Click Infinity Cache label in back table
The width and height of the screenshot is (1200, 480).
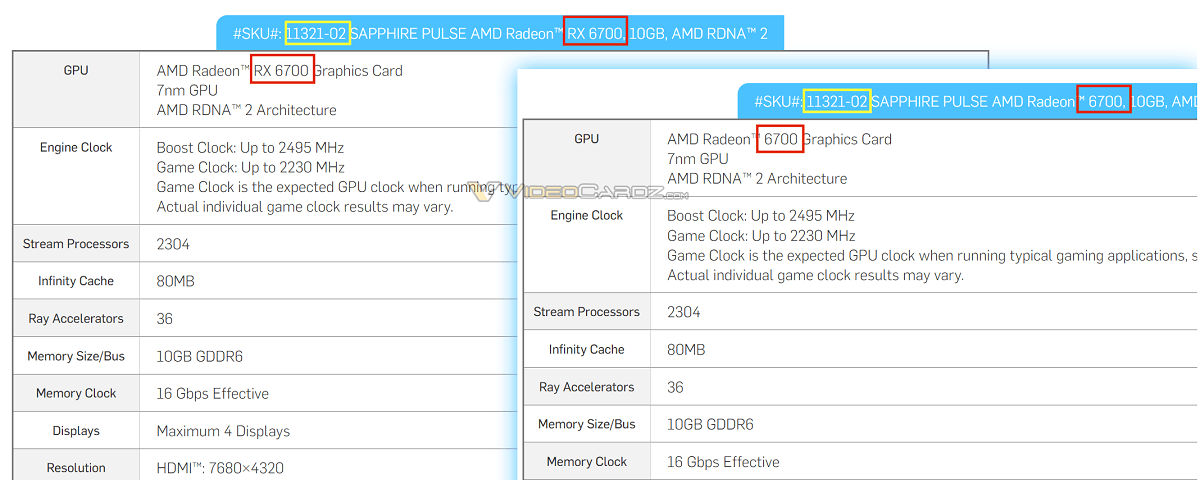click(76, 281)
